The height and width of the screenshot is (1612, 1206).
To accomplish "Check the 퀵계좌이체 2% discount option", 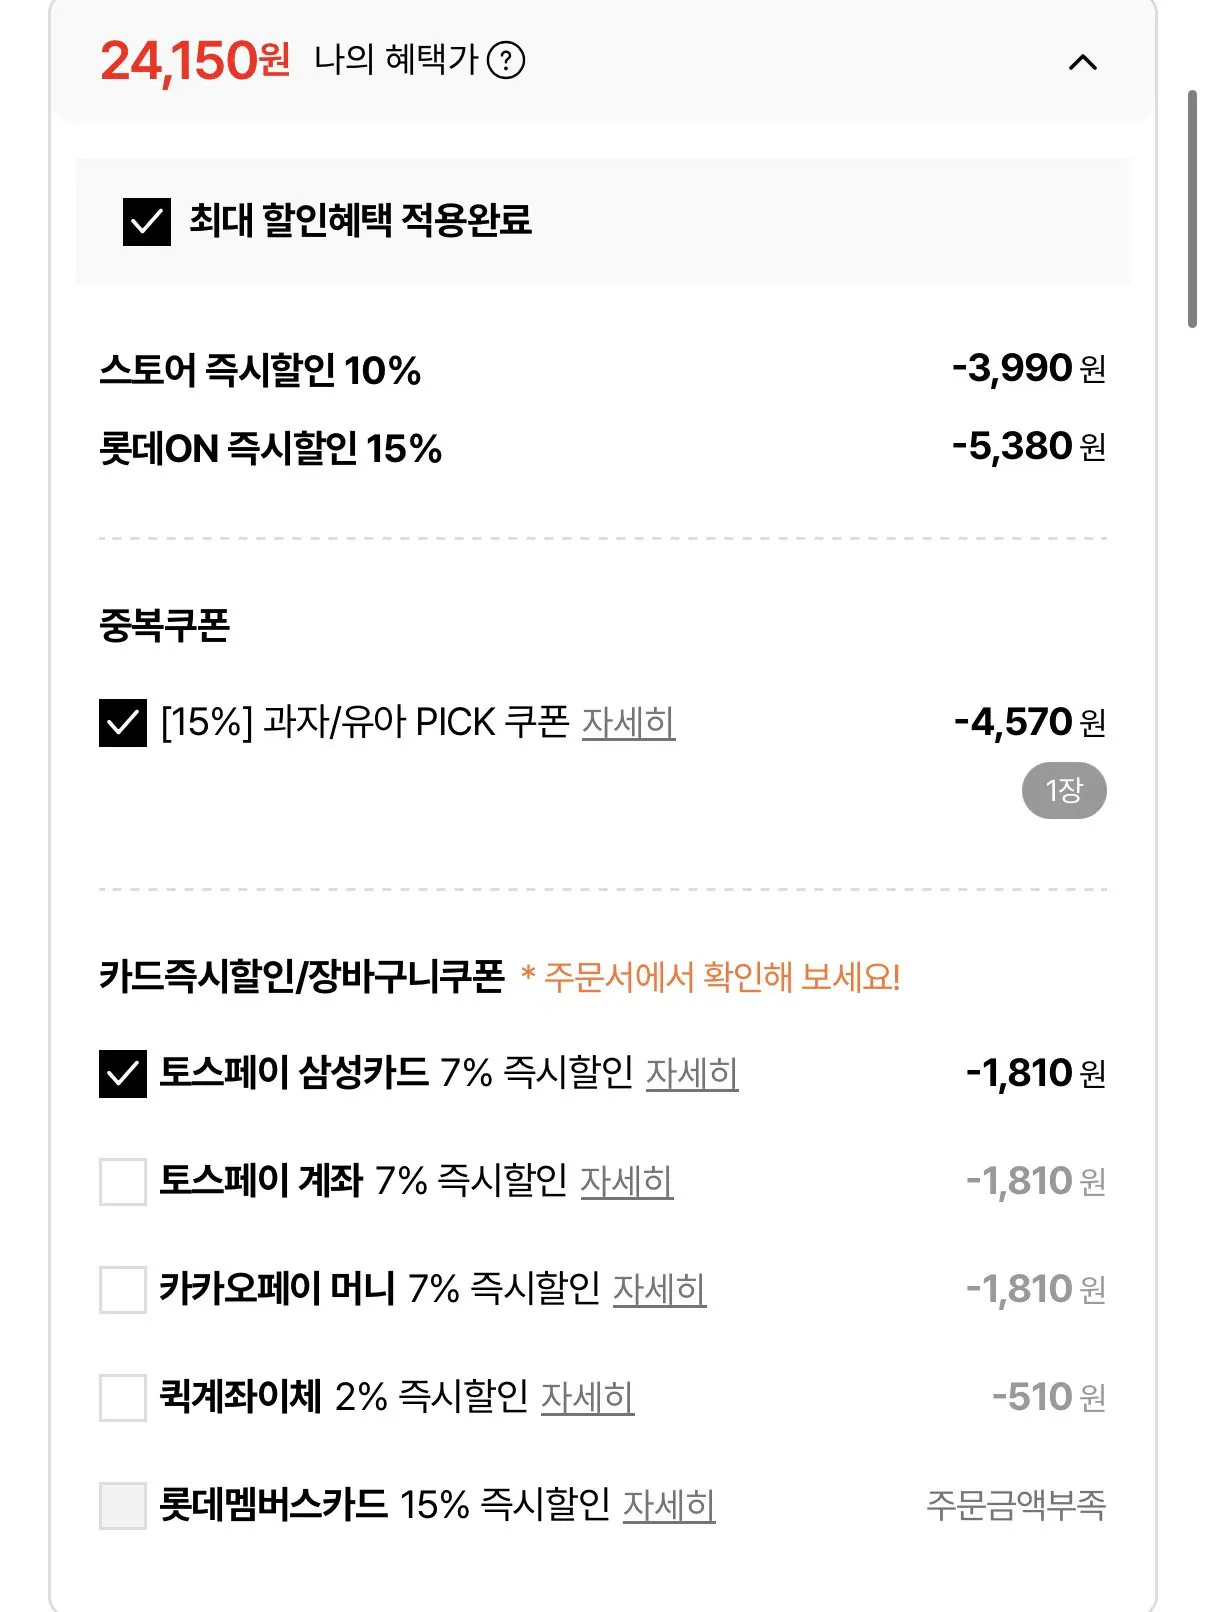I will pyautogui.click(x=123, y=1398).
